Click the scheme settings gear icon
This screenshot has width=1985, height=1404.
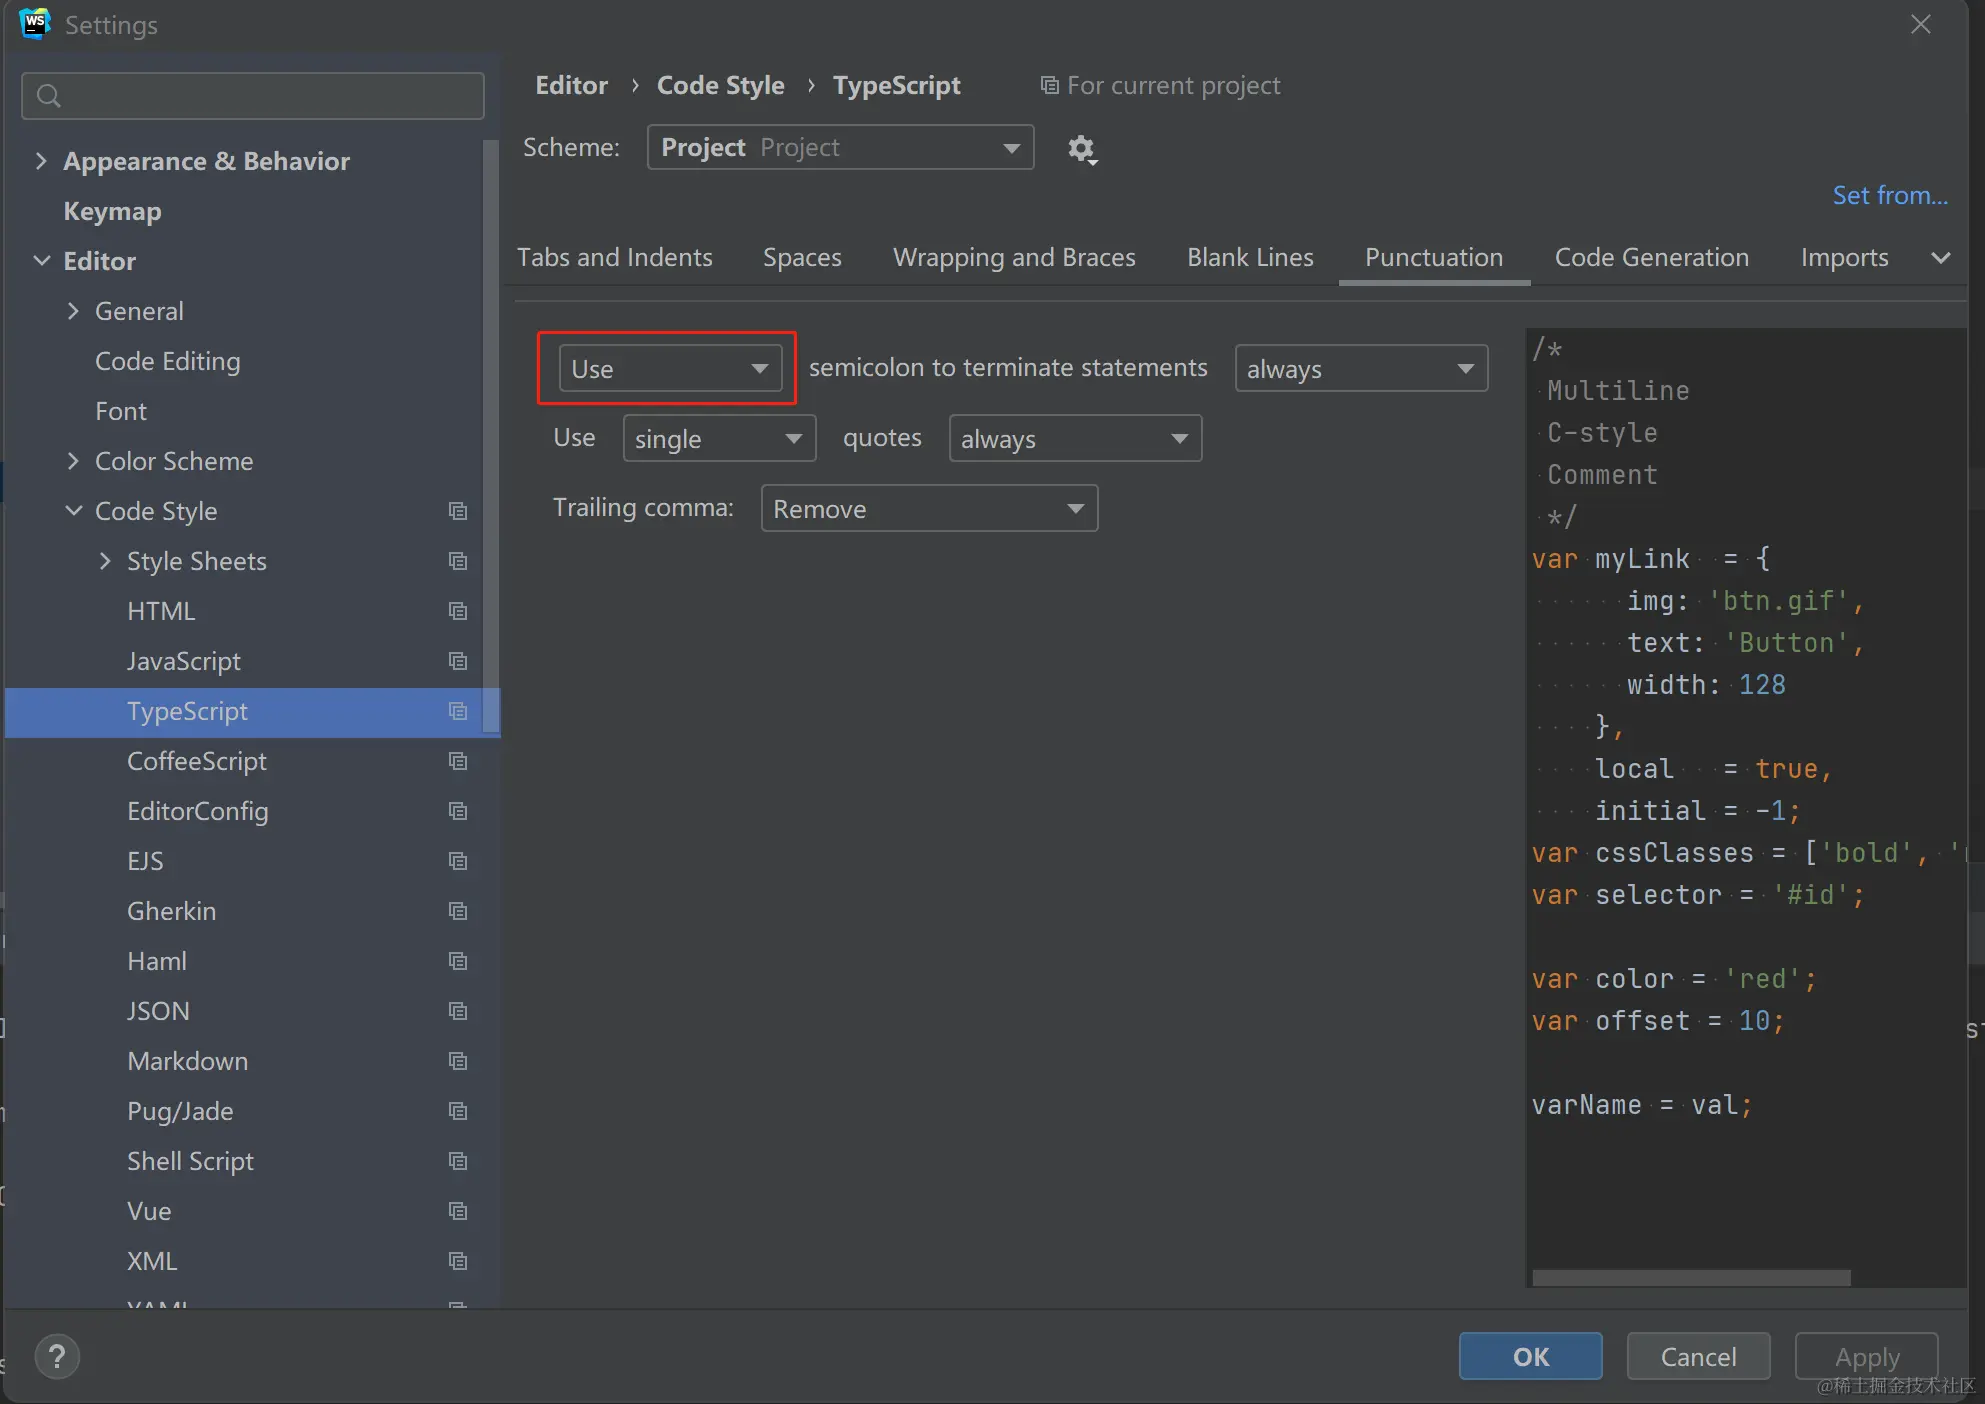(x=1081, y=149)
